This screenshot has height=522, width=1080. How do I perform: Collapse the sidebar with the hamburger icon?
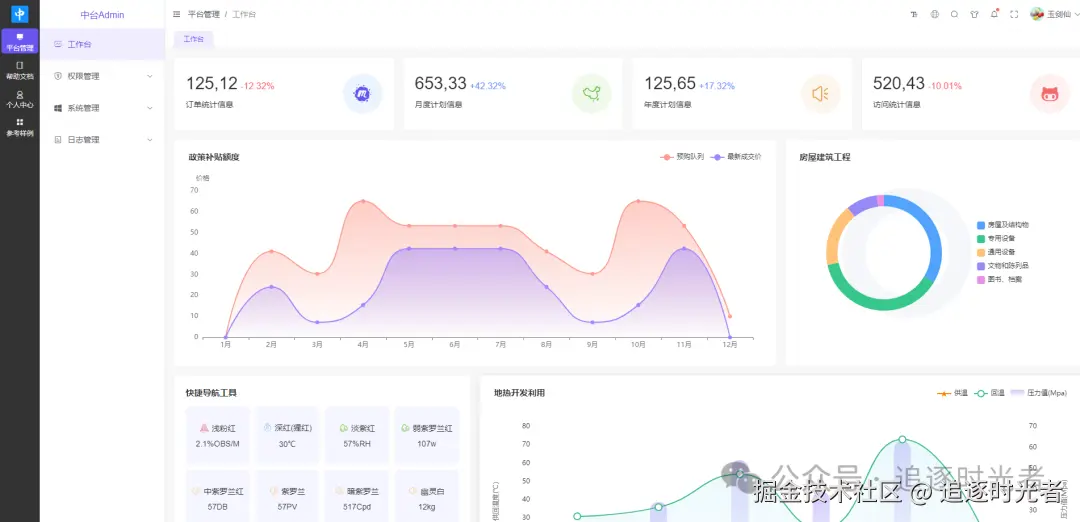click(177, 14)
